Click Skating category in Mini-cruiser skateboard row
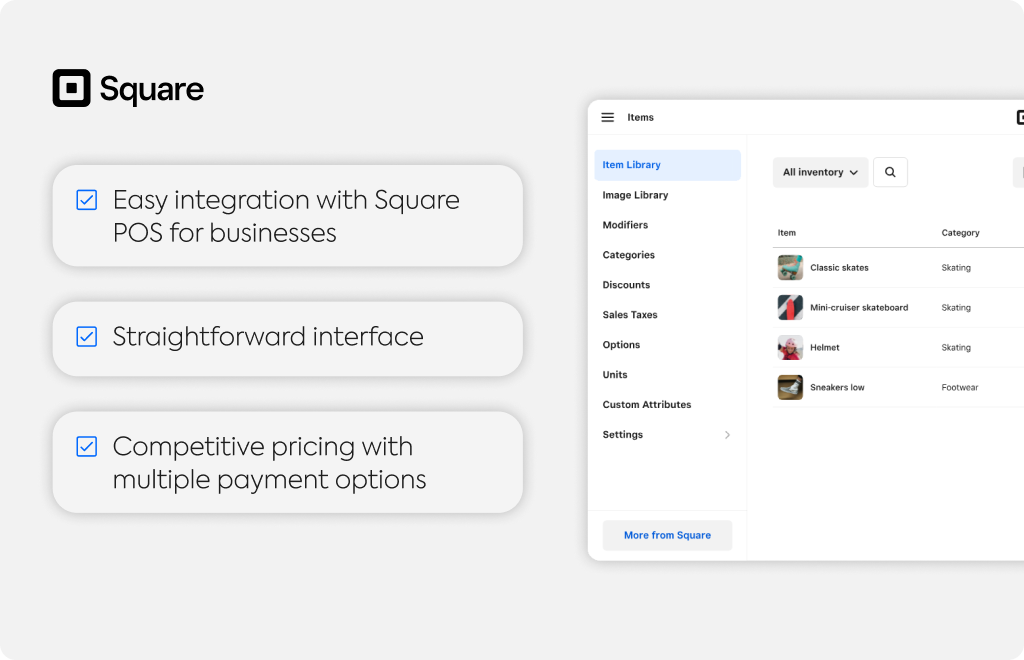 click(955, 308)
